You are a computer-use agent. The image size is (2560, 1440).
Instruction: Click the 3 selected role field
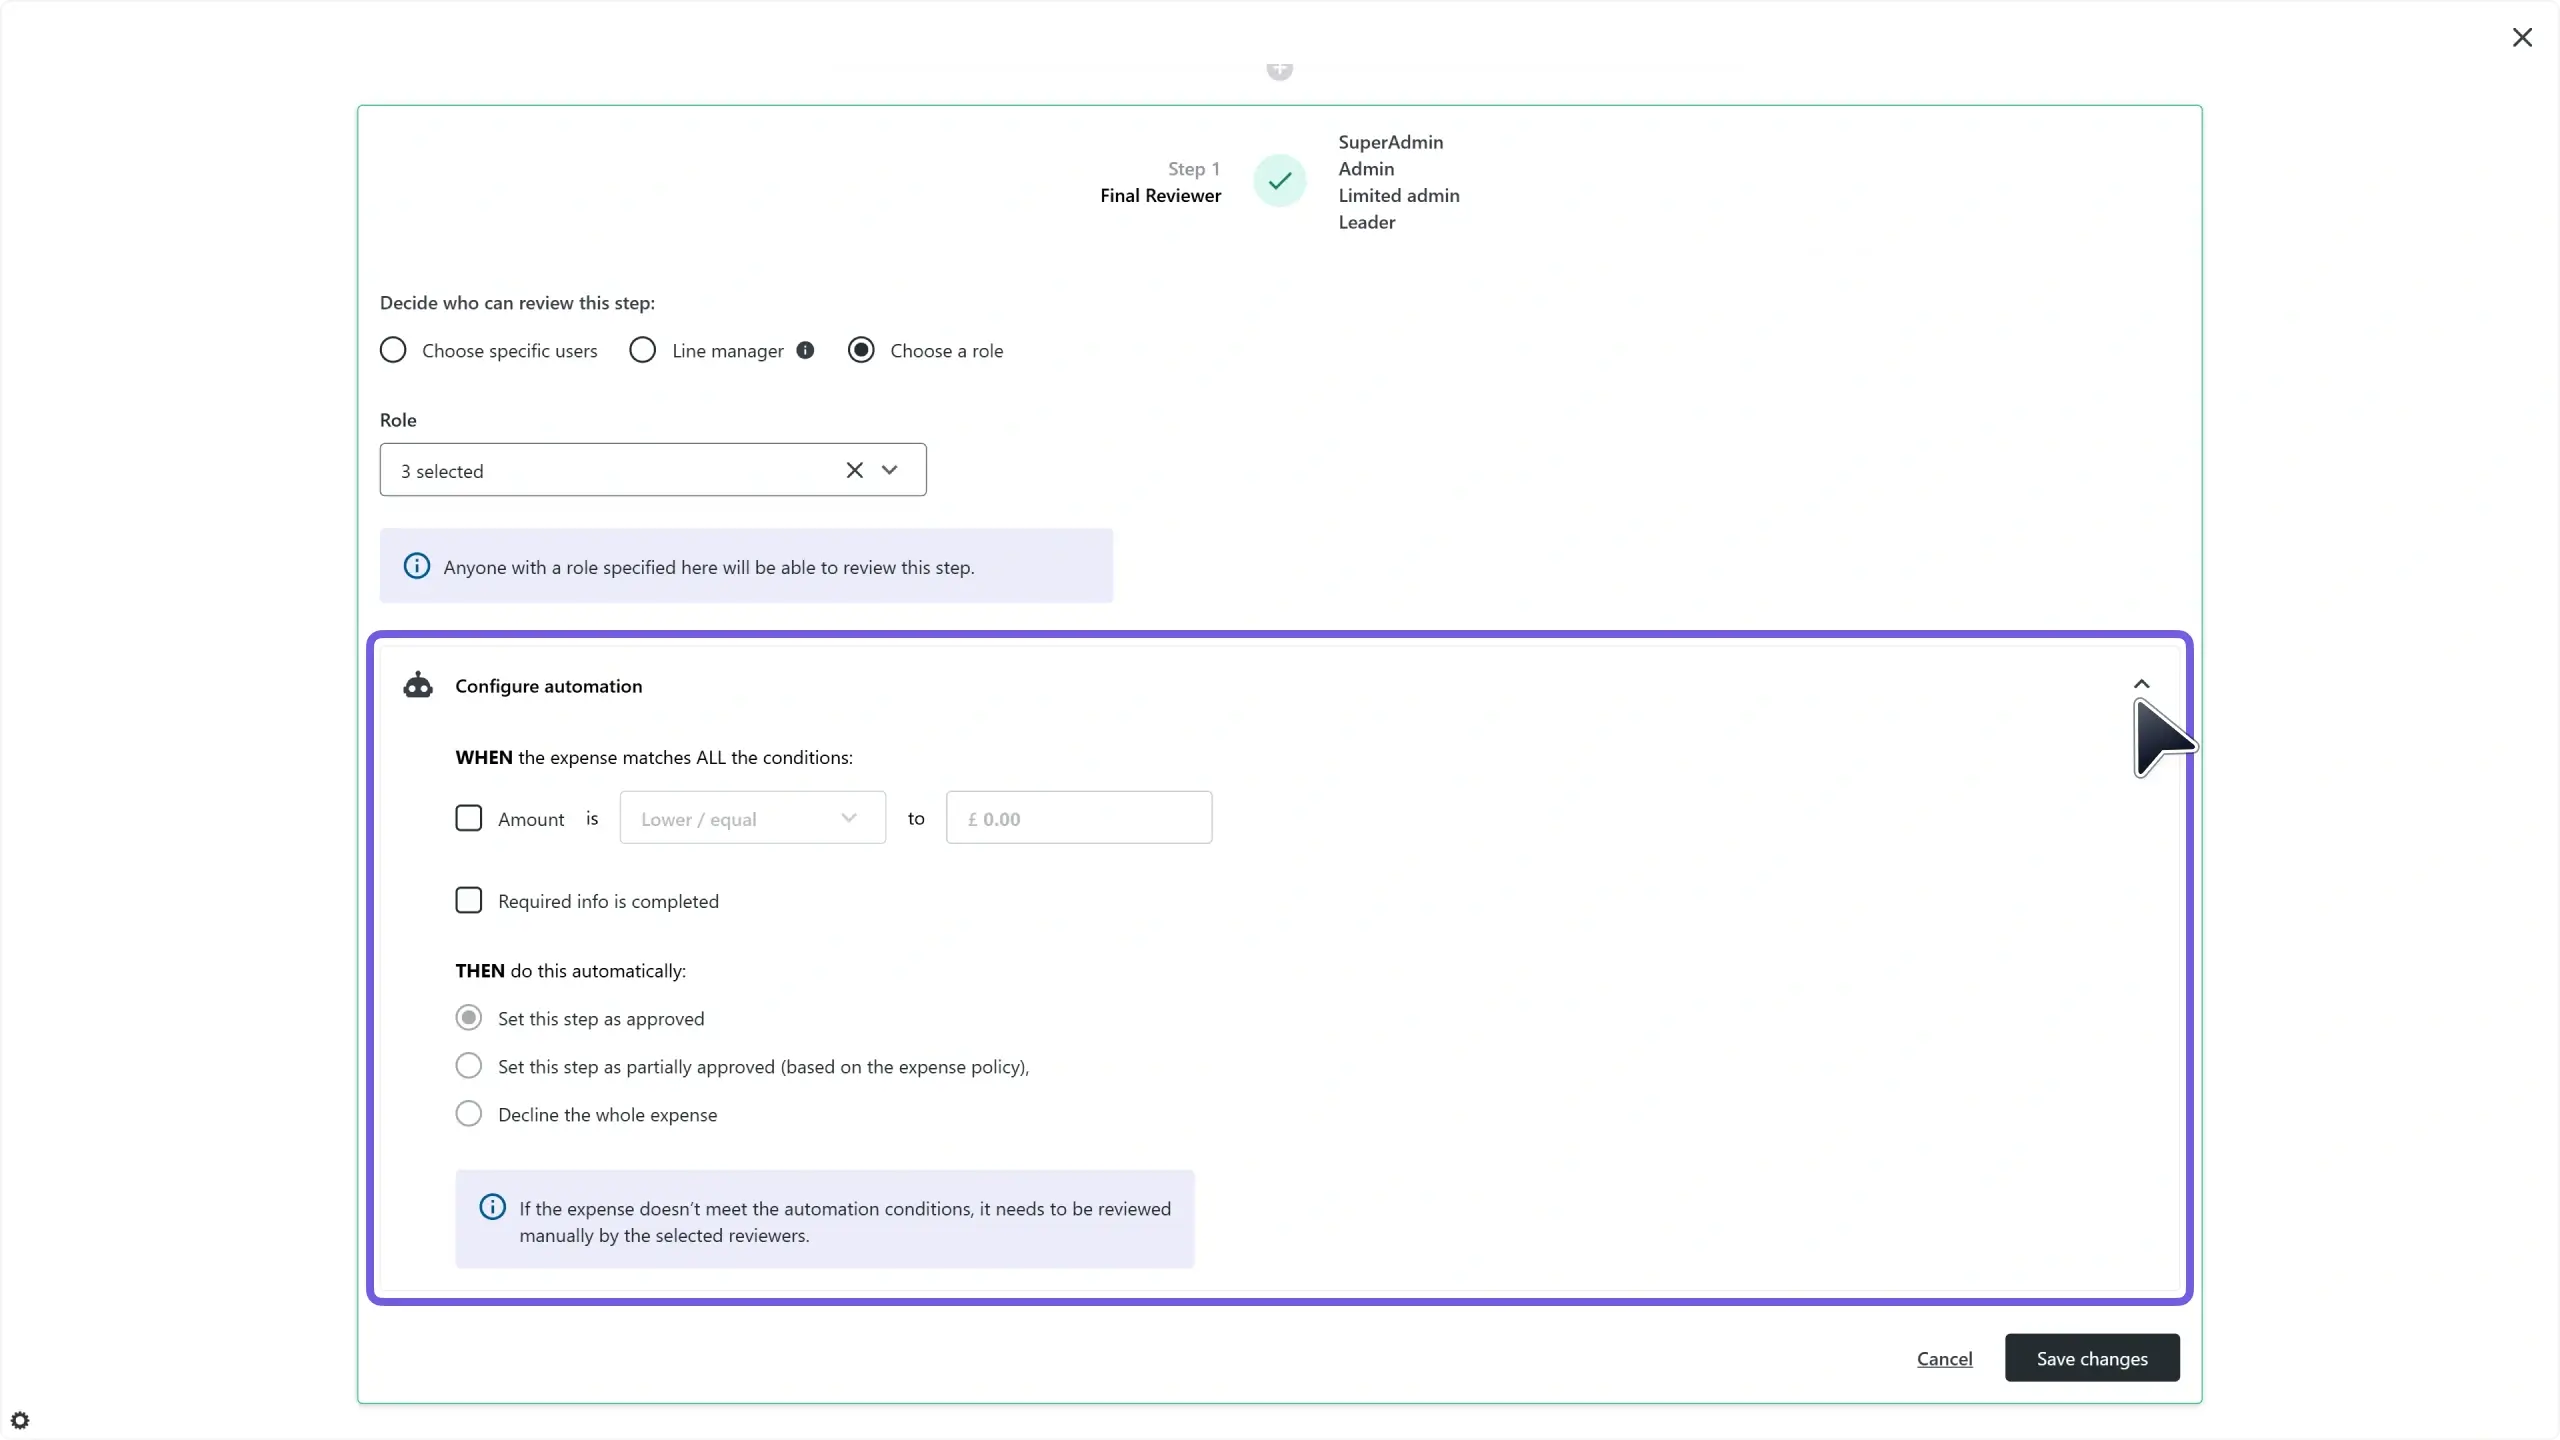click(653, 470)
